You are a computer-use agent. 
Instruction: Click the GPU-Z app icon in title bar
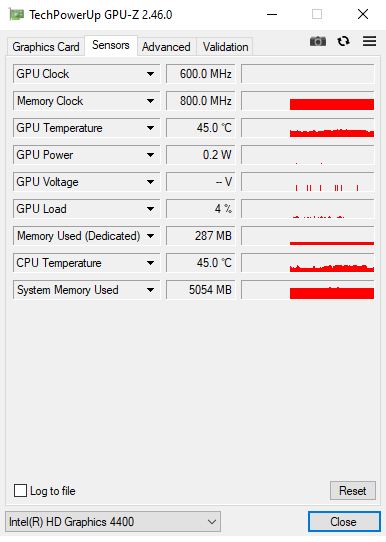(16, 15)
